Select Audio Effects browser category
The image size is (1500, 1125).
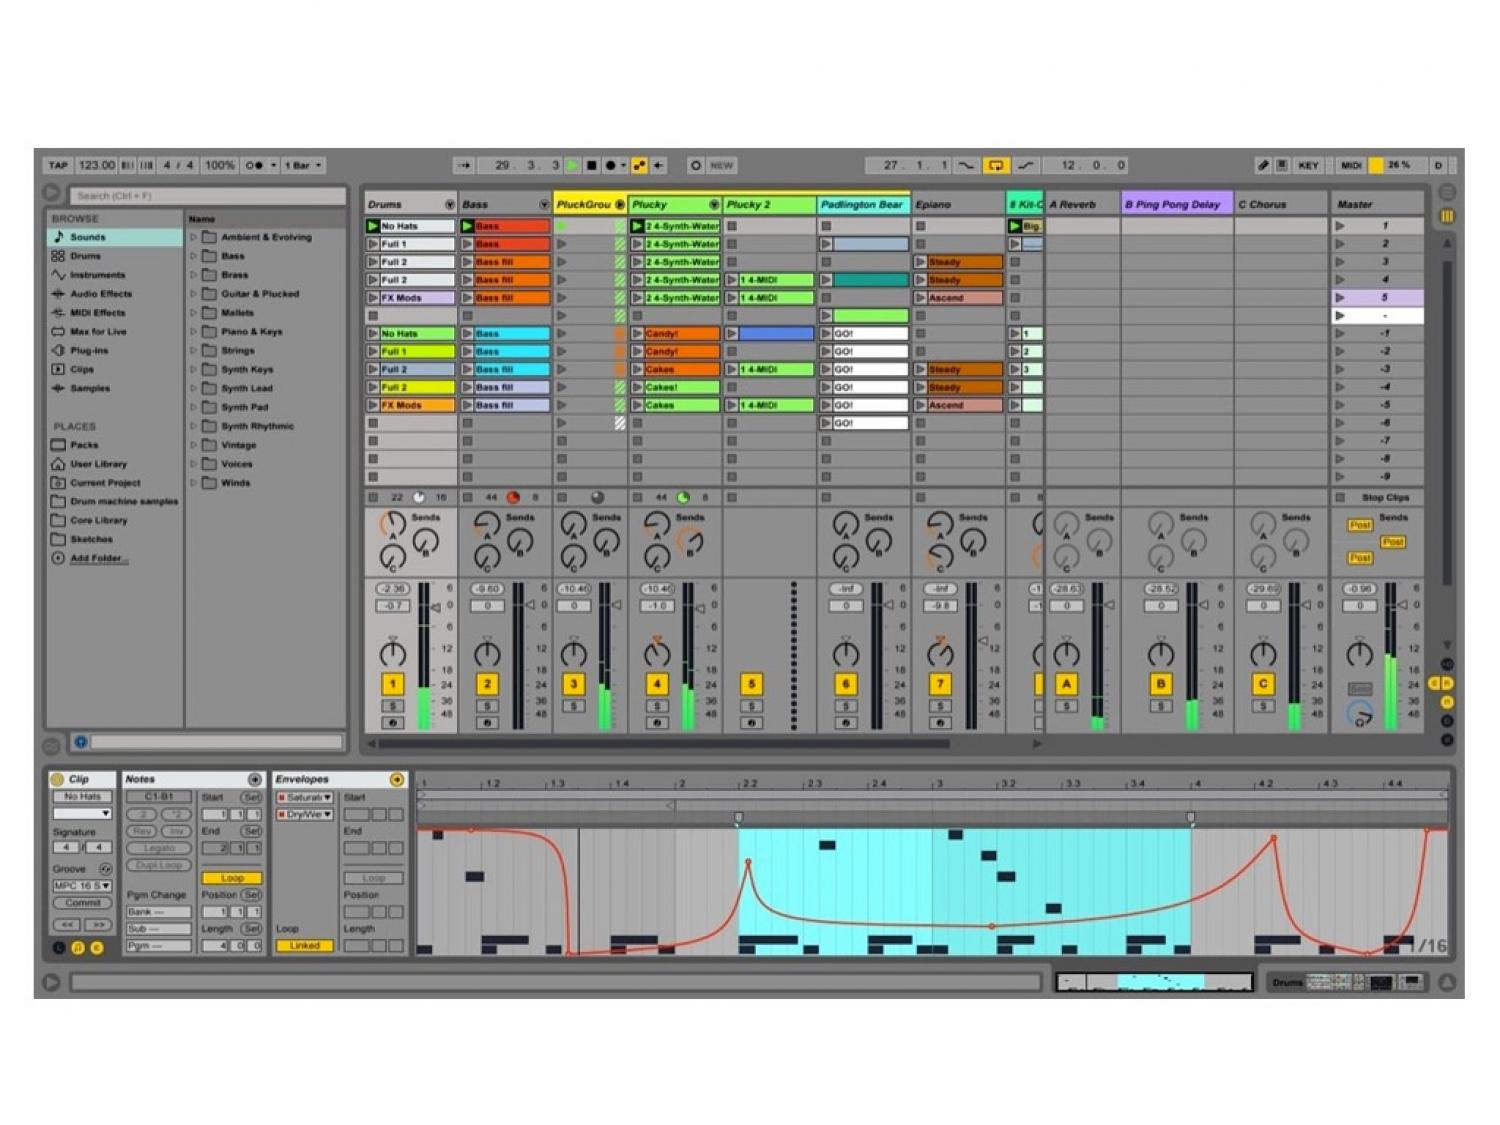pyautogui.click(x=100, y=294)
